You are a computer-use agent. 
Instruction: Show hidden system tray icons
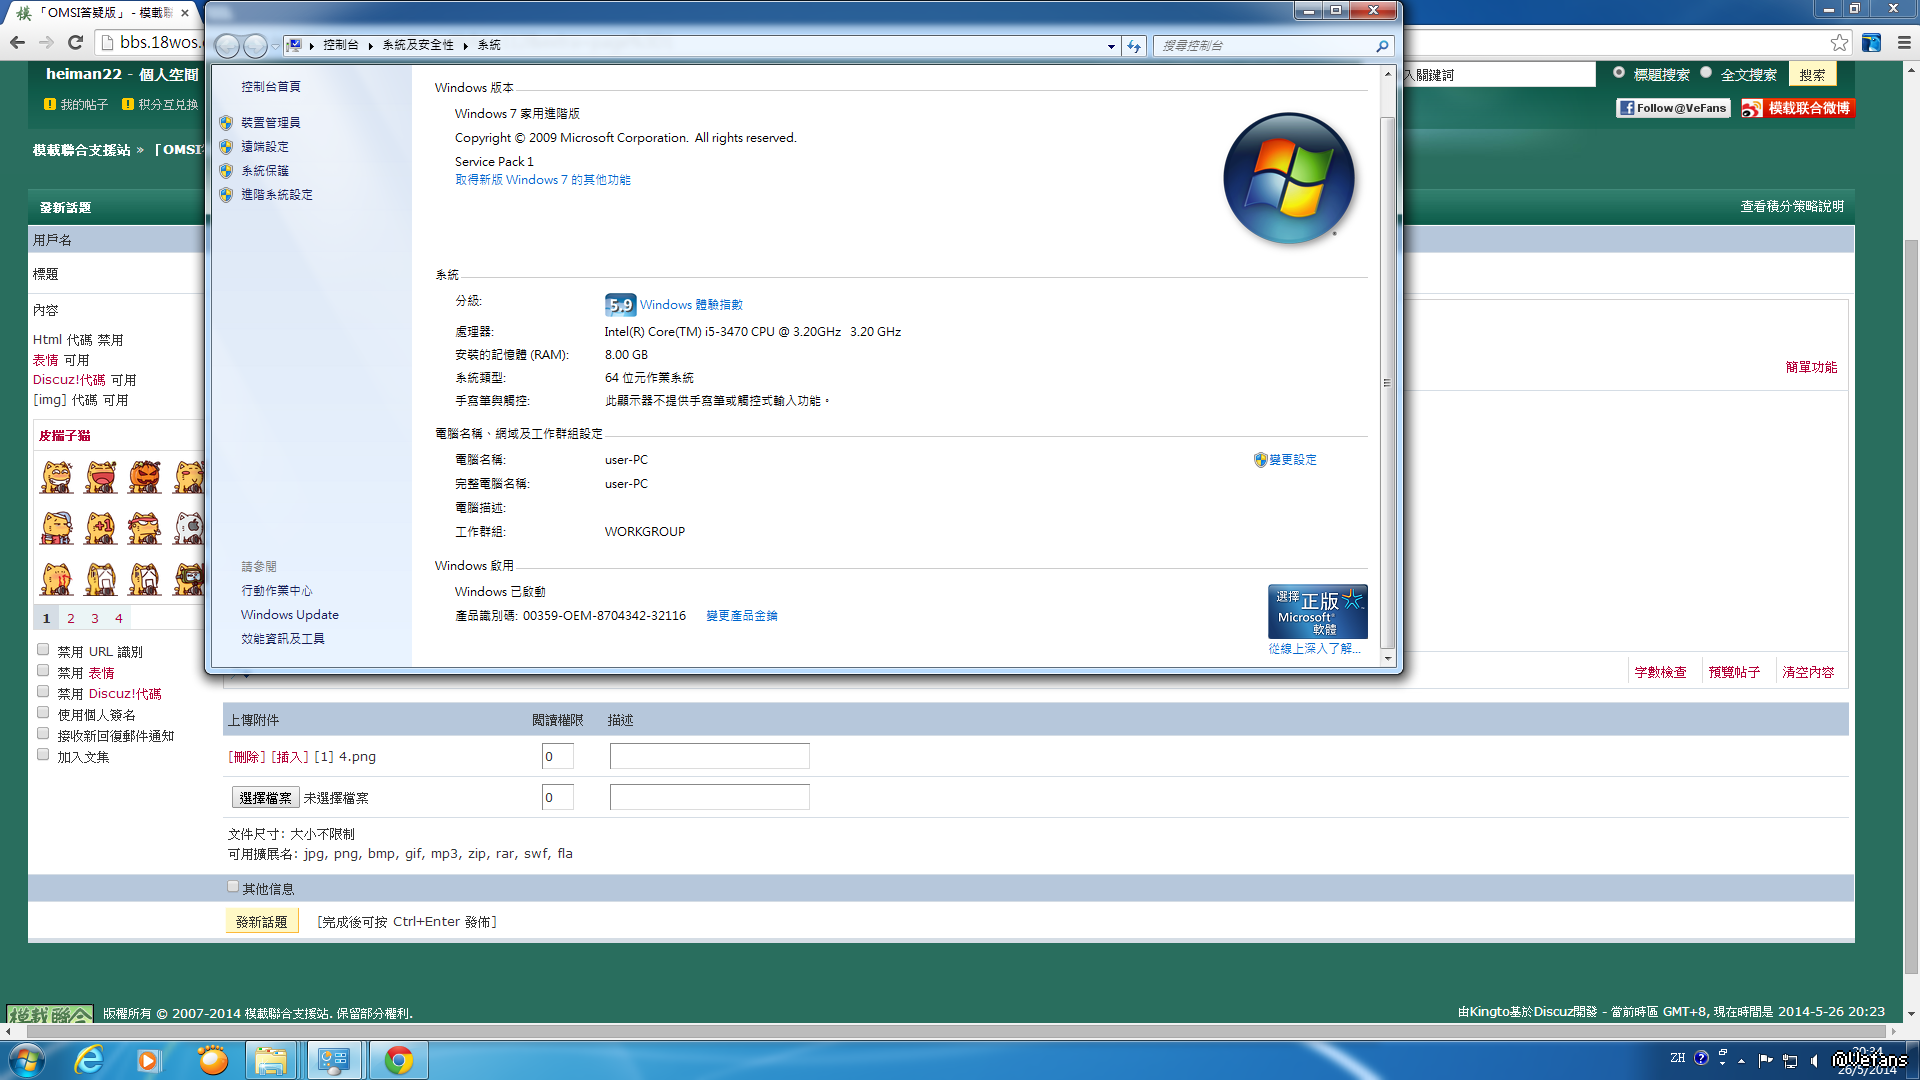click(x=1741, y=1061)
